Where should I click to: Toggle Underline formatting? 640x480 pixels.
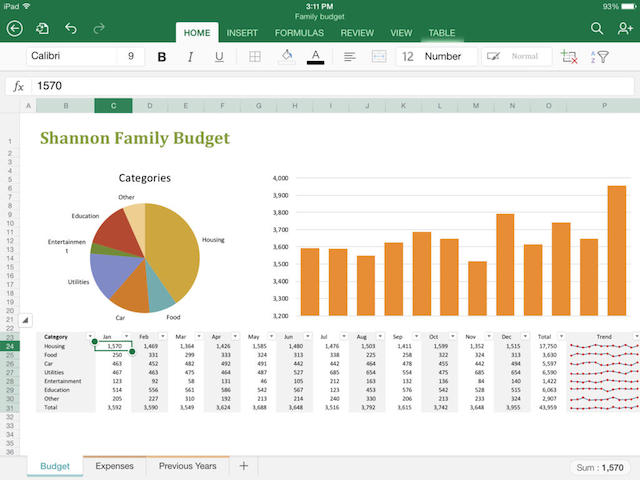219,57
